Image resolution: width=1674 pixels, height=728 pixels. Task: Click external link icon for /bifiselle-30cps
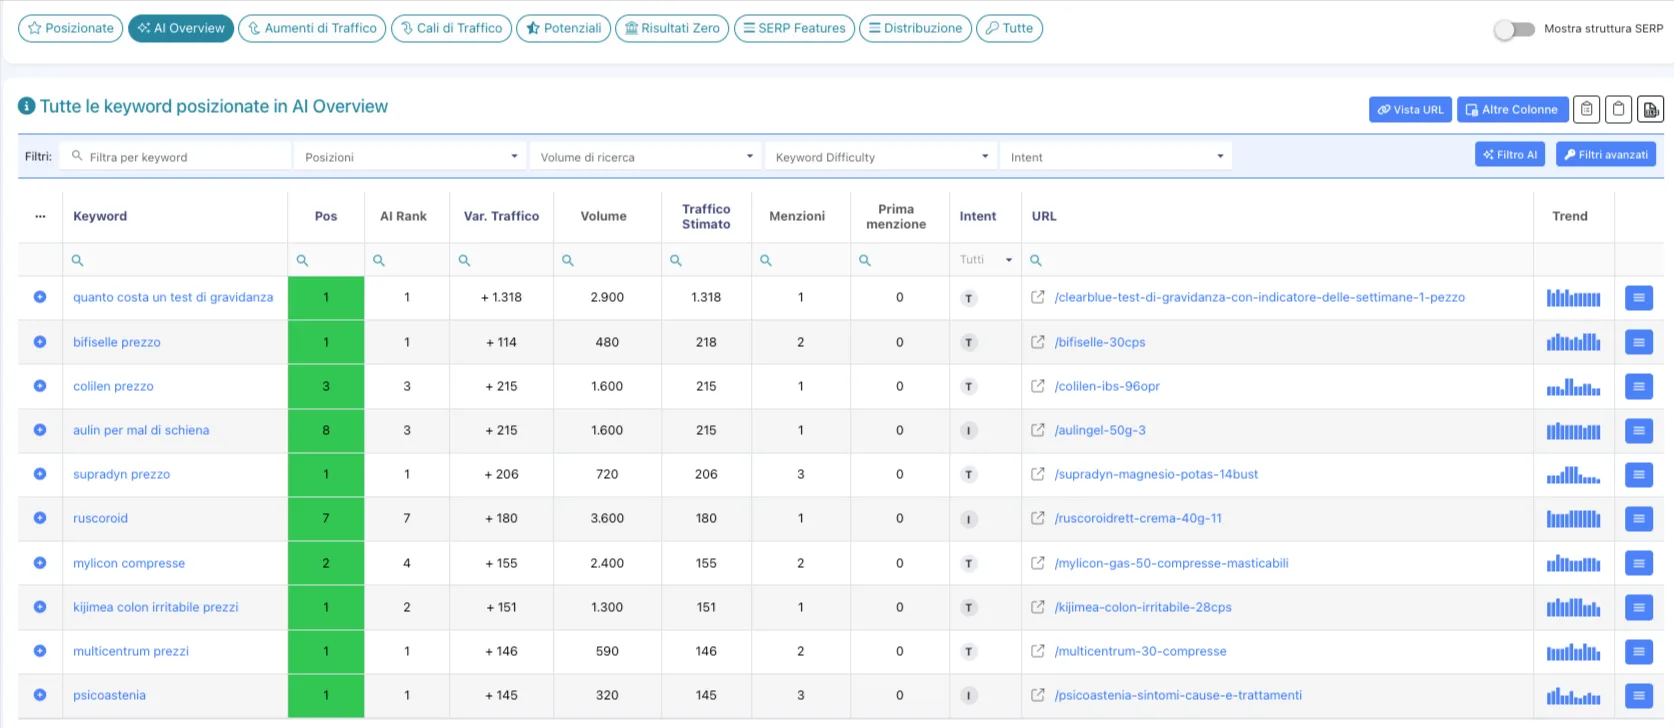[x=1038, y=342]
